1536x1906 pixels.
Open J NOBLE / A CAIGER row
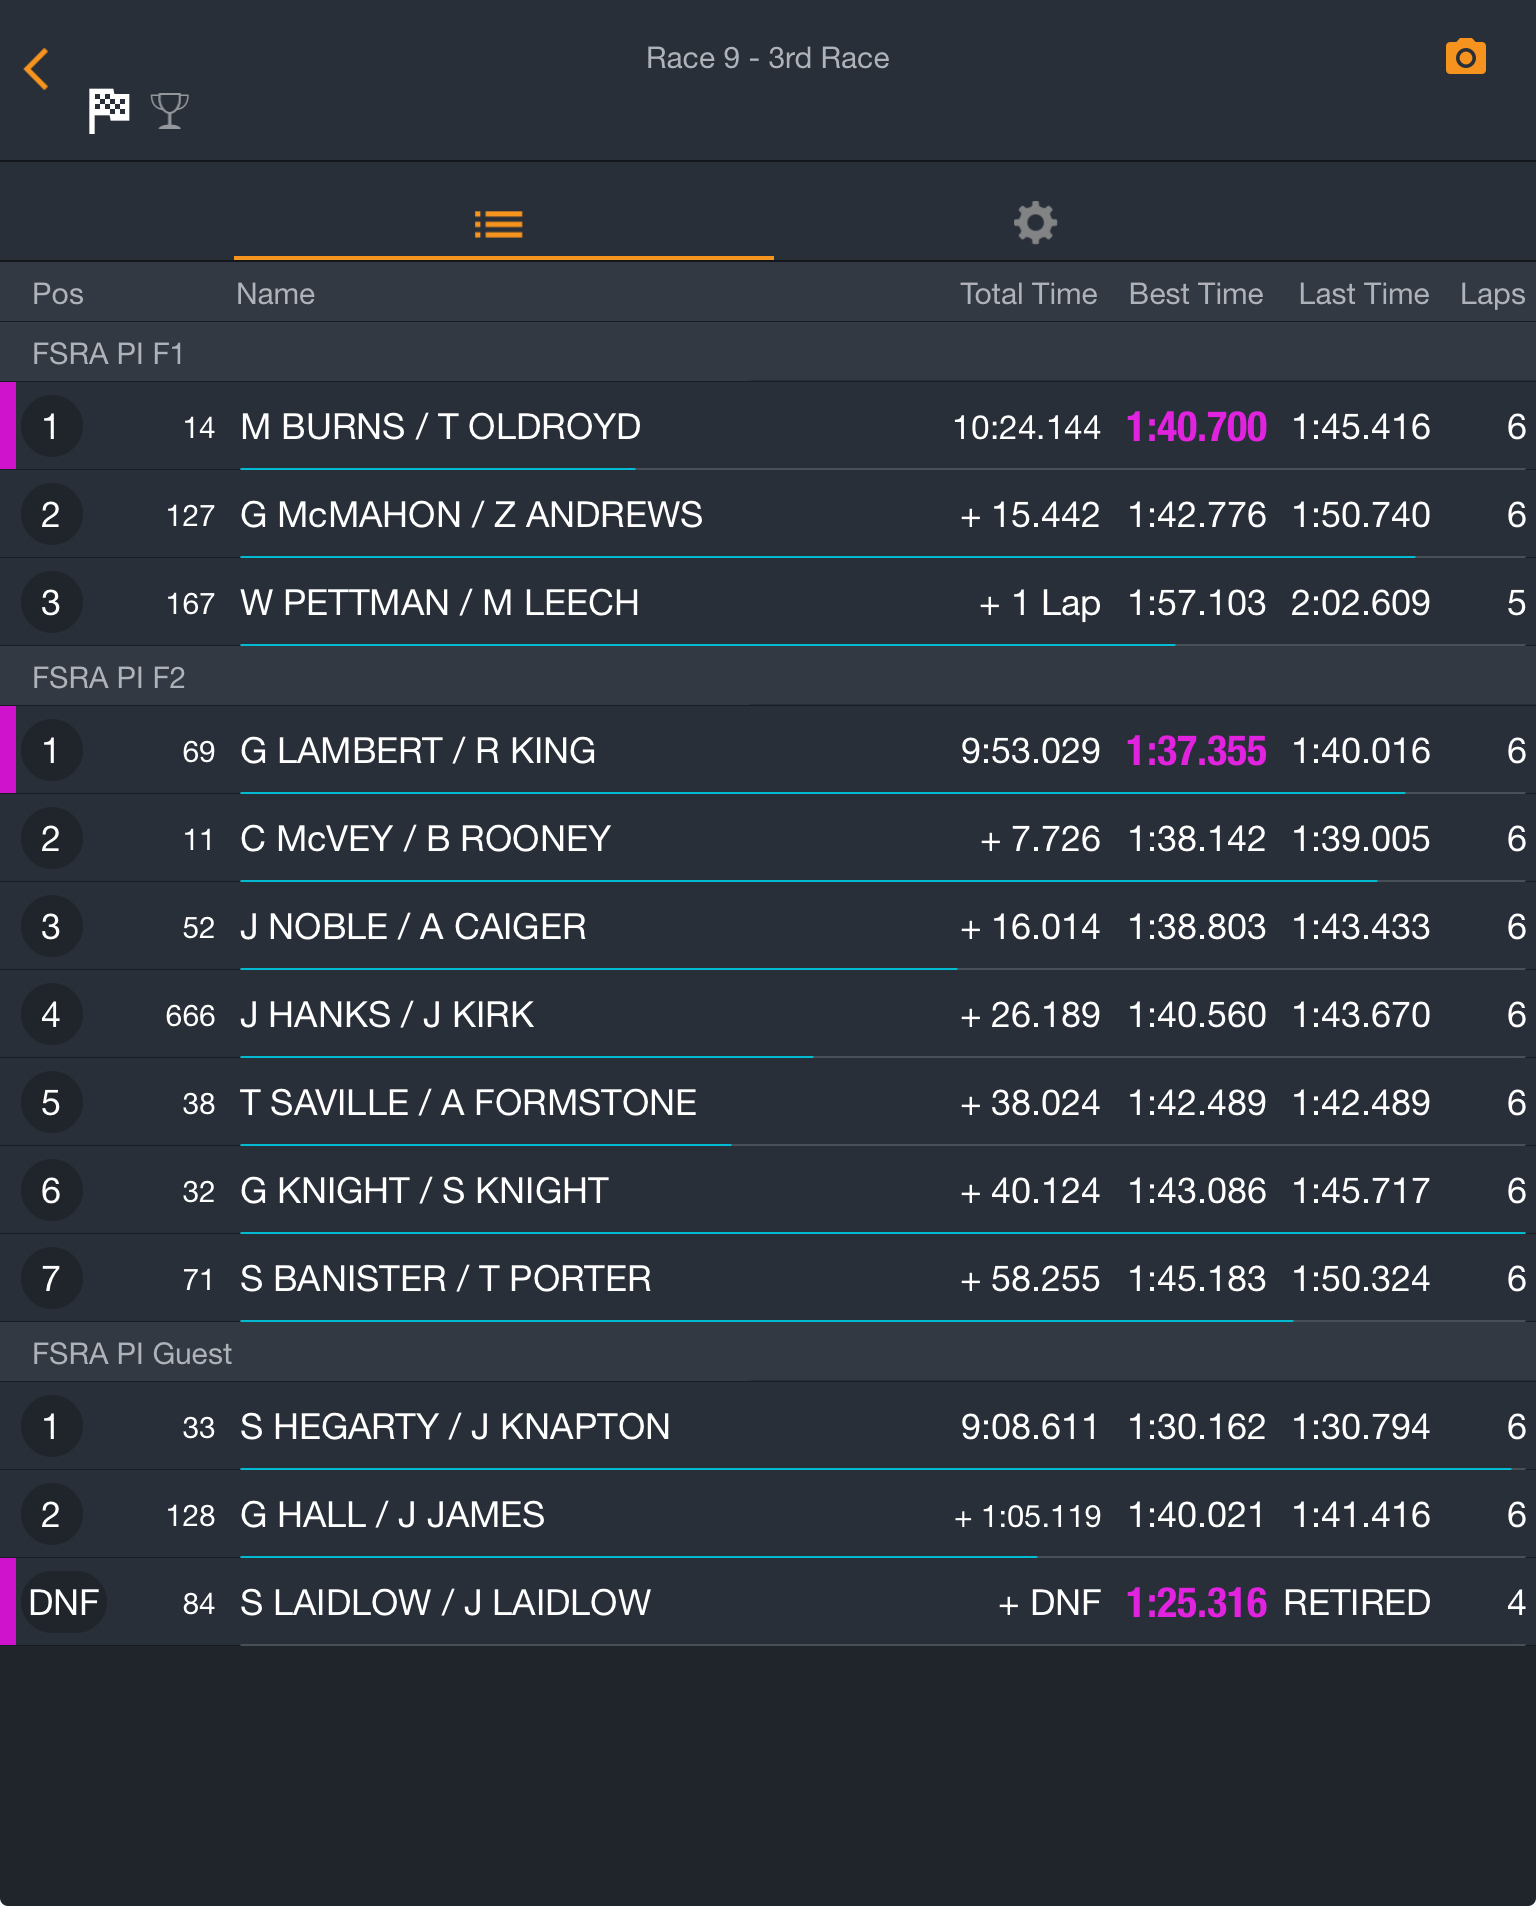768,926
